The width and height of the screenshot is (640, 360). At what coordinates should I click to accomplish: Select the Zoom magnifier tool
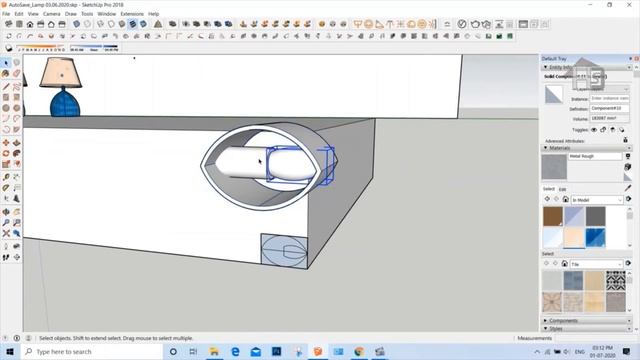coord(6,222)
